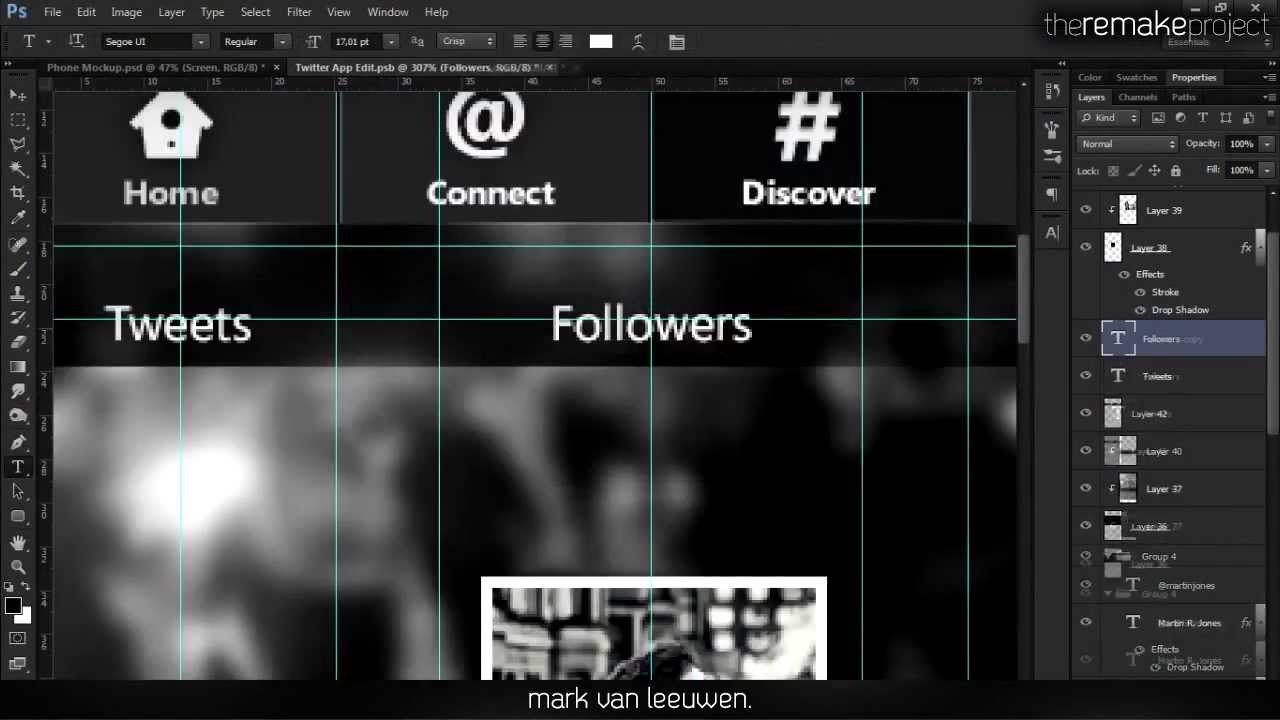
Task: Click the Create Warped Text icon
Action: point(638,42)
